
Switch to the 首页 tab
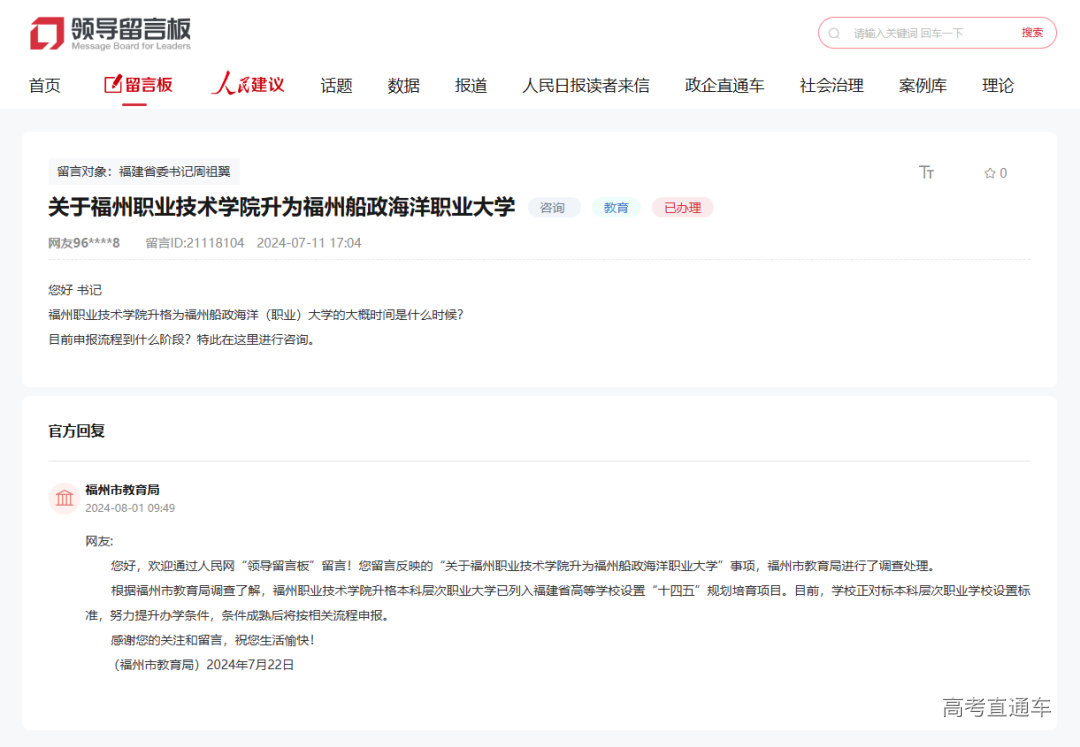click(44, 86)
